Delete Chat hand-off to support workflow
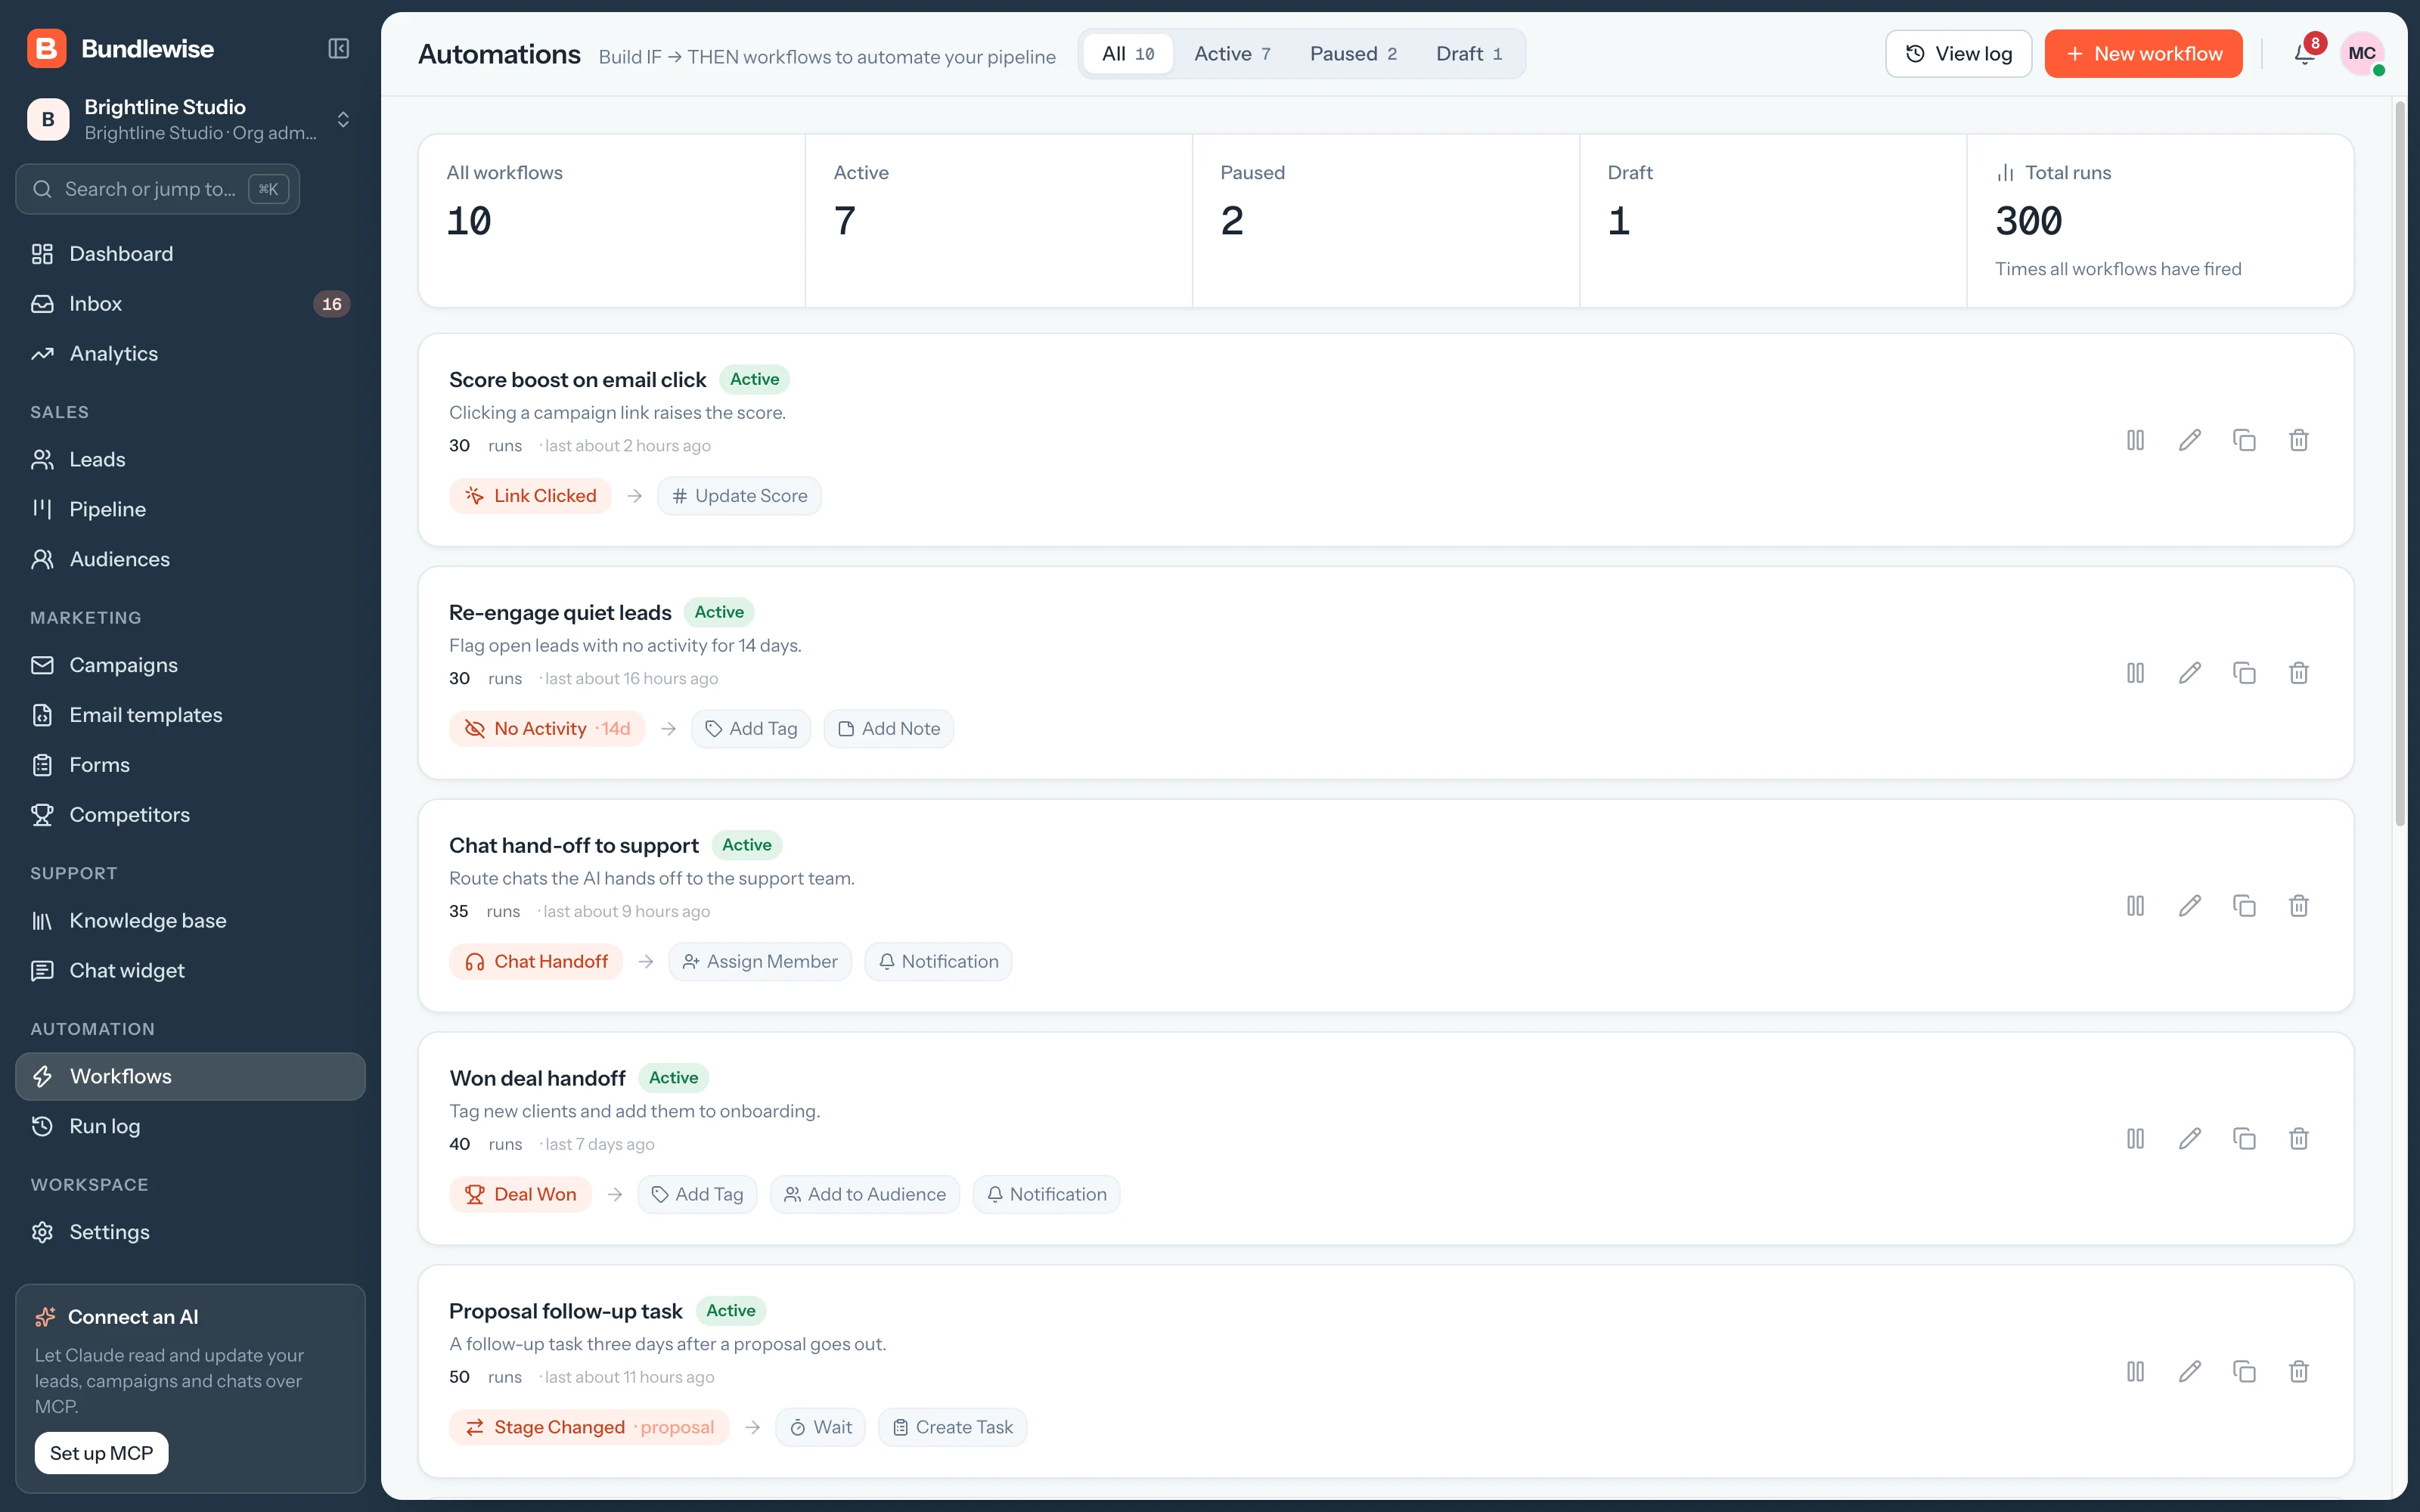The width and height of the screenshot is (2420, 1512). pos(2299,906)
